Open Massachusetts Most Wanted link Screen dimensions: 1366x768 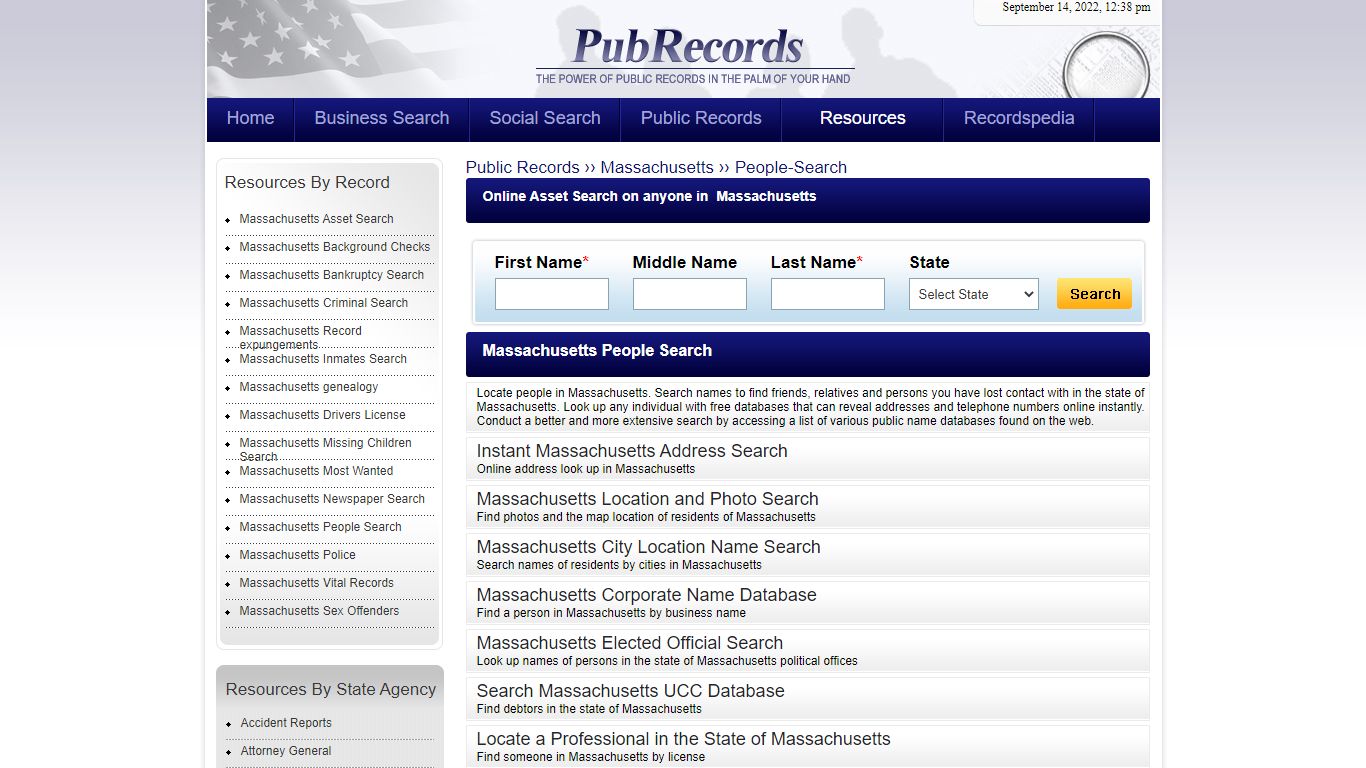point(316,471)
